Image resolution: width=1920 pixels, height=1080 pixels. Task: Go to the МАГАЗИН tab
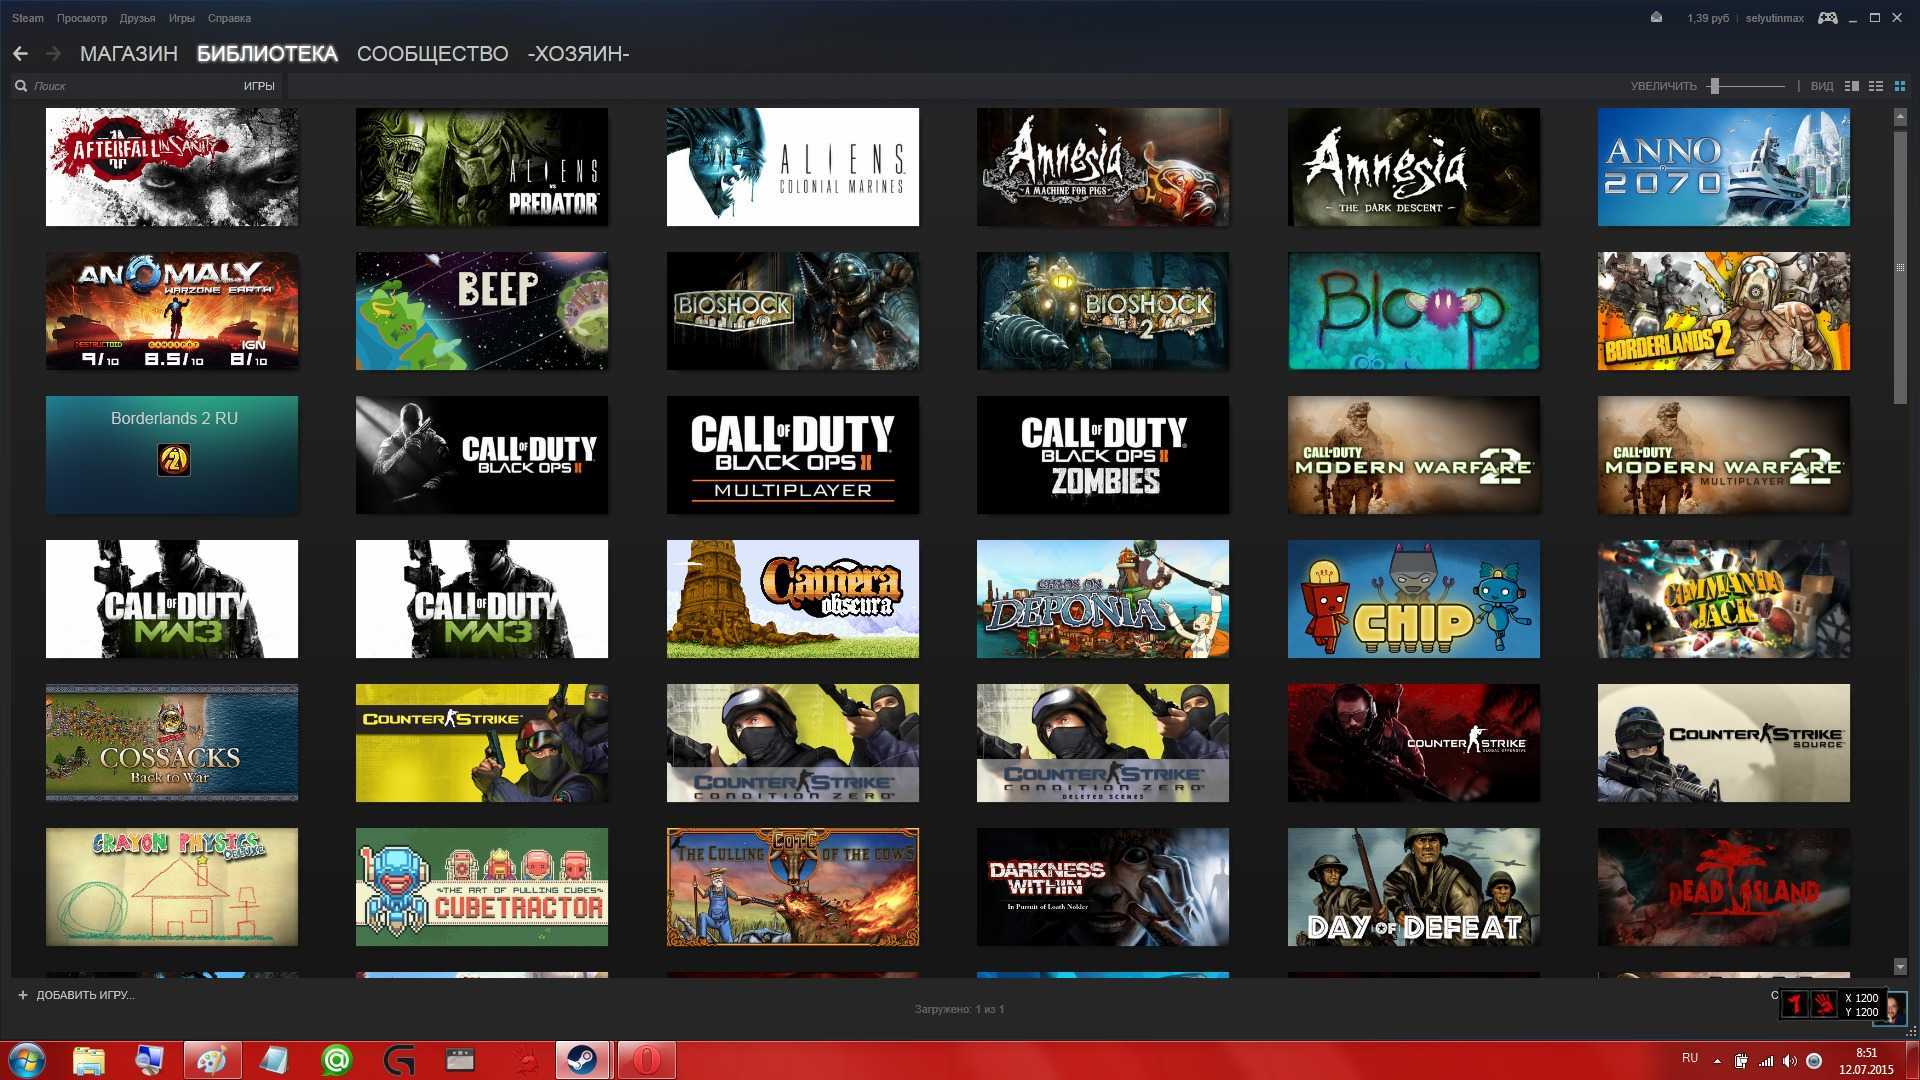point(129,54)
